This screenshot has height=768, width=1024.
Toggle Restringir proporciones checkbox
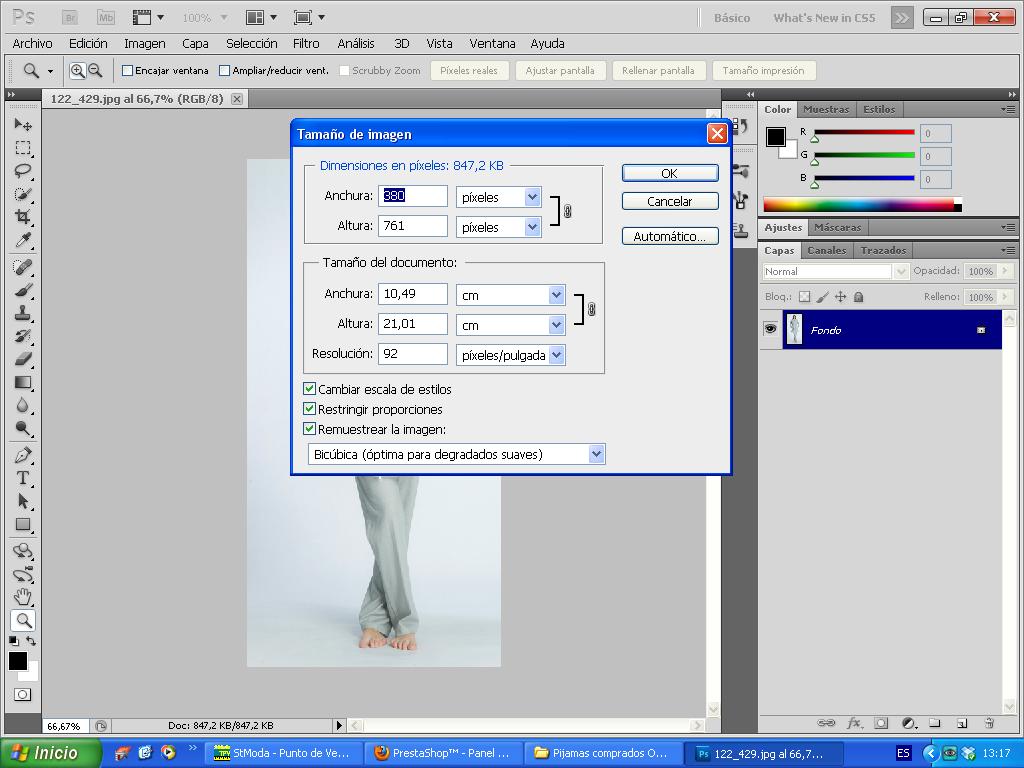310,409
